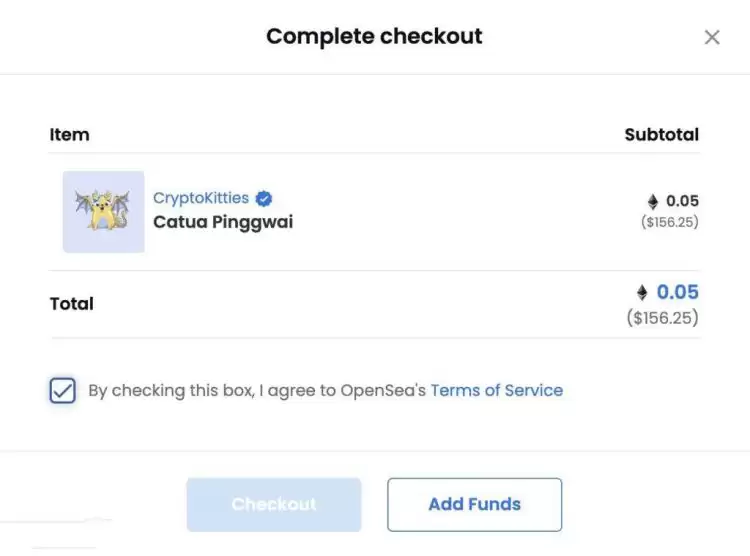Click the "By checking this box" agreement text
750x556 pixels.
tap(257, 390)
